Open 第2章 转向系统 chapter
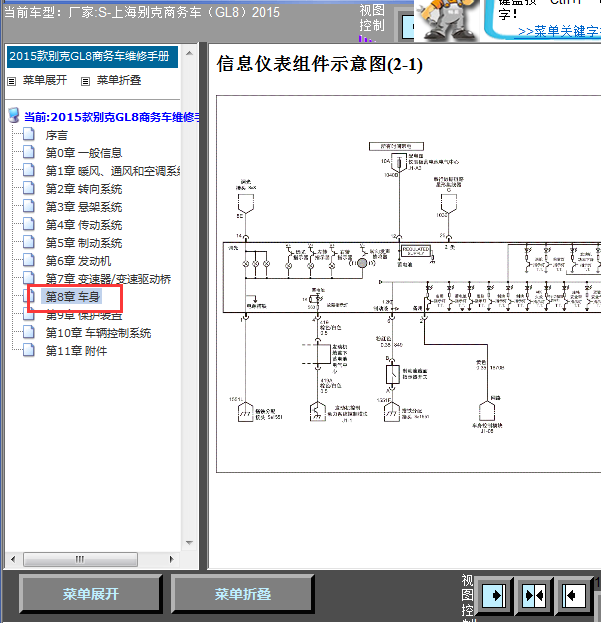 pos(84,189)
